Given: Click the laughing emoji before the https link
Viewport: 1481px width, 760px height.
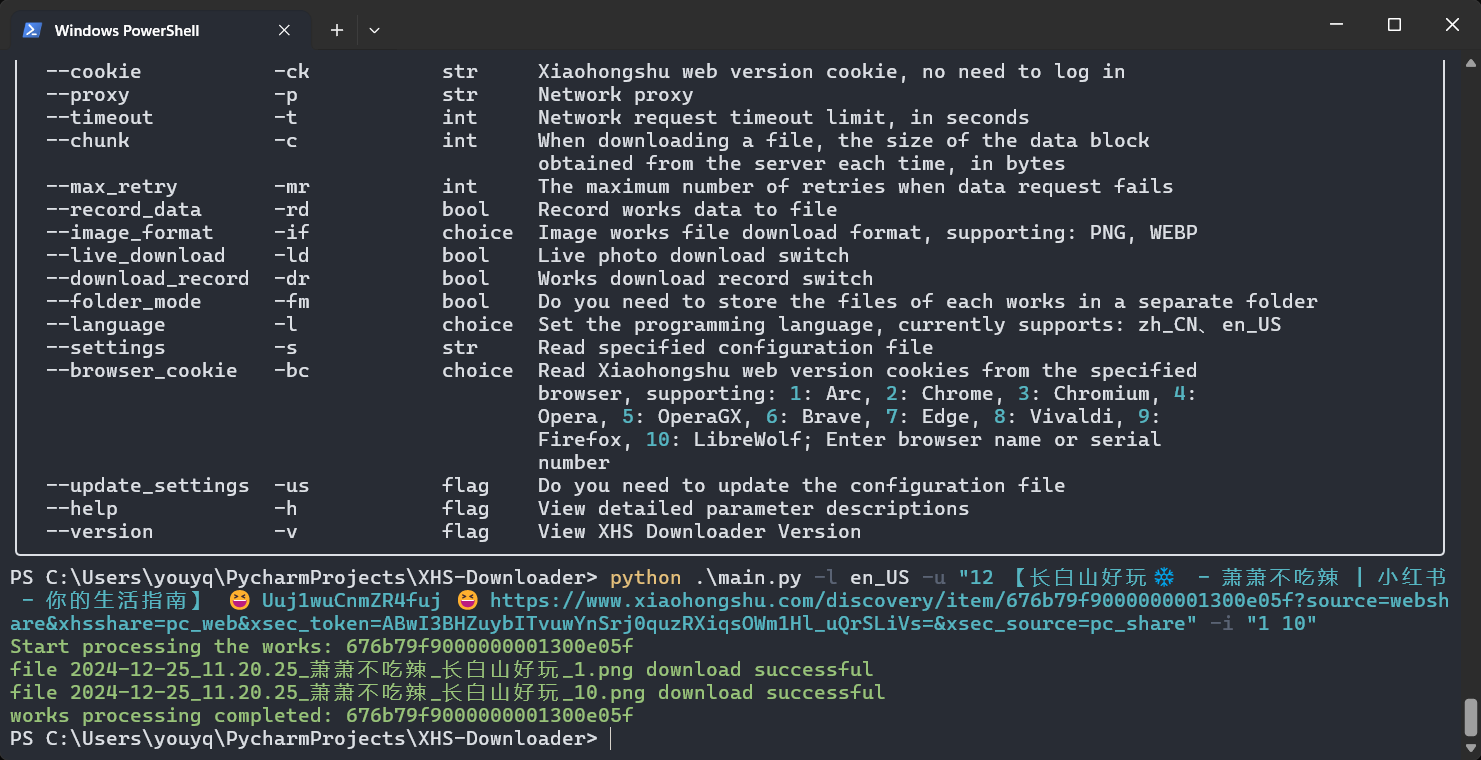Looking at the screenshot, I should (x=467, y=601).
